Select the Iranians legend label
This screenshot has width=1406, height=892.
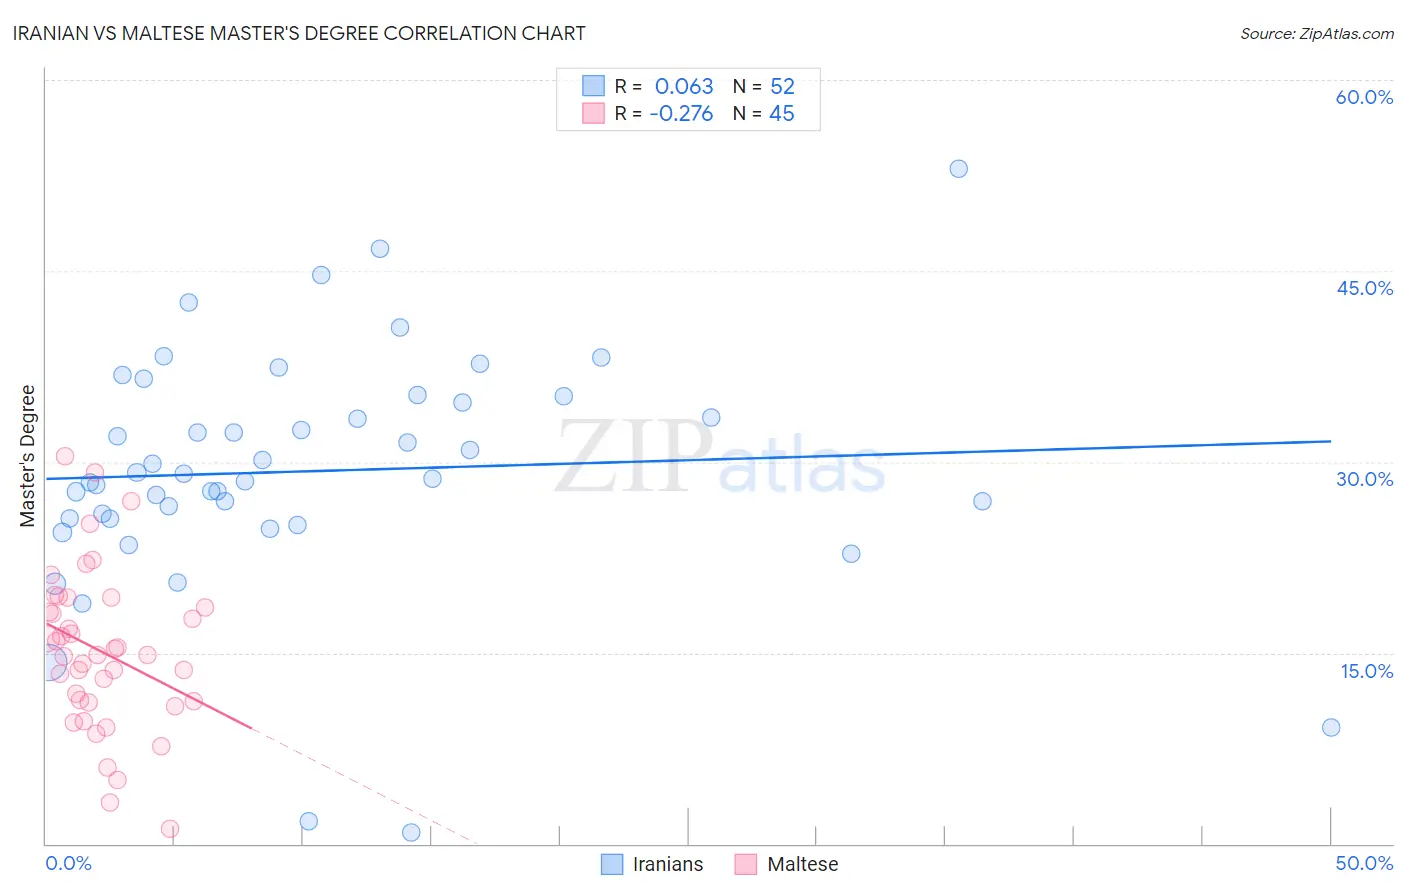pyautogui.click(x=668, y=864)
